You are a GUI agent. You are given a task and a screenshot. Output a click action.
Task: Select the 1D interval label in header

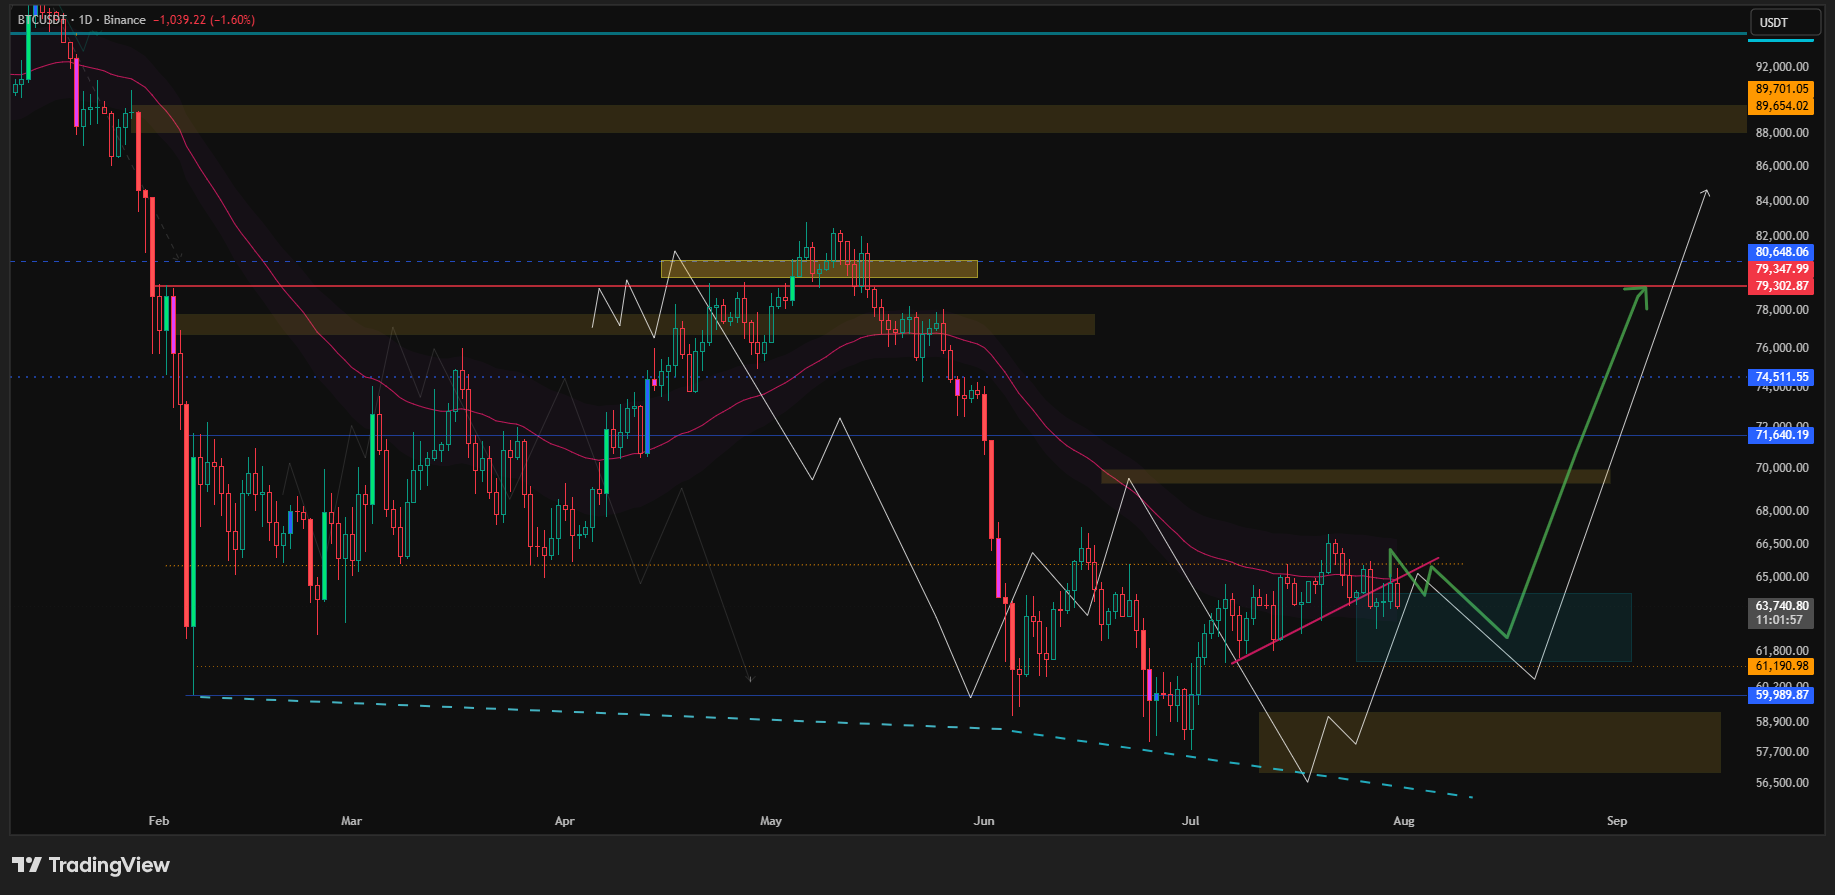pos(85,20)
